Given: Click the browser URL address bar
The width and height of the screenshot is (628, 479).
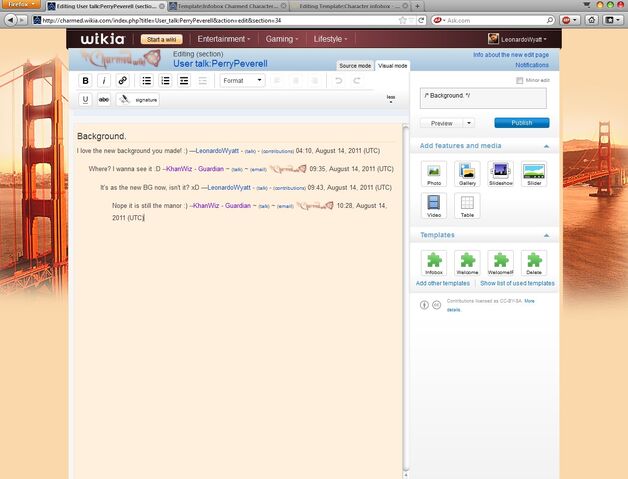Looking at the screenshot, I should [x=219, y=20].
